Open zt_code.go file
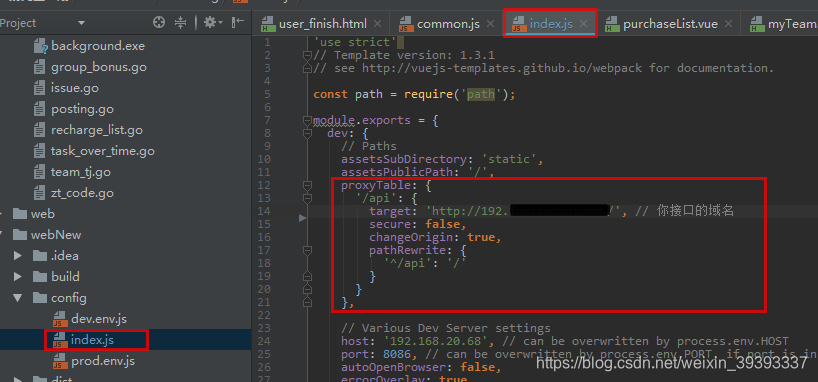818x382 pixels. point(82,193)
